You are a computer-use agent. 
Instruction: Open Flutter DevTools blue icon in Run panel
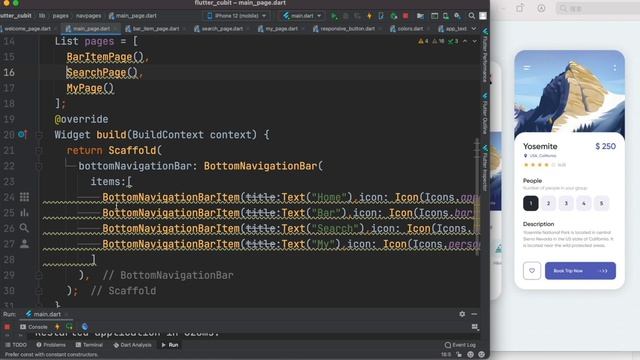click(85, 327)
